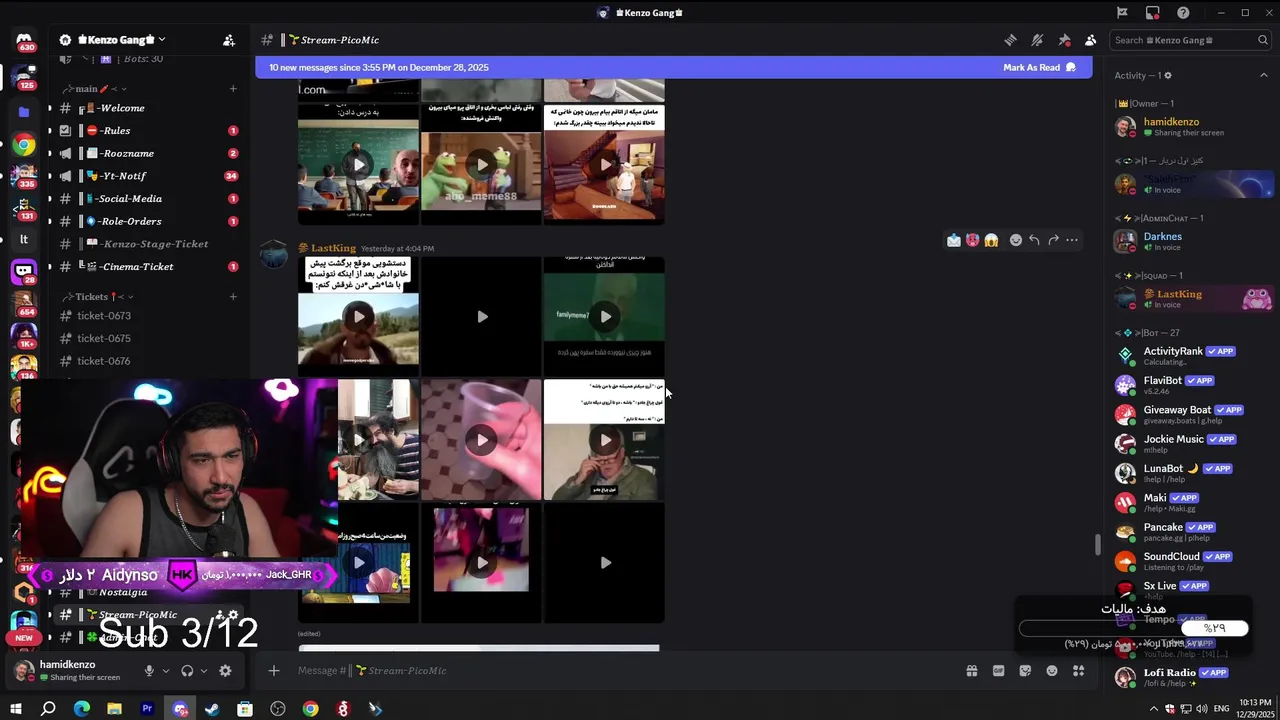The image size is (1280, 720).
Task: Open the emoji picker in message bar
Action: (x=1052, y=671)
